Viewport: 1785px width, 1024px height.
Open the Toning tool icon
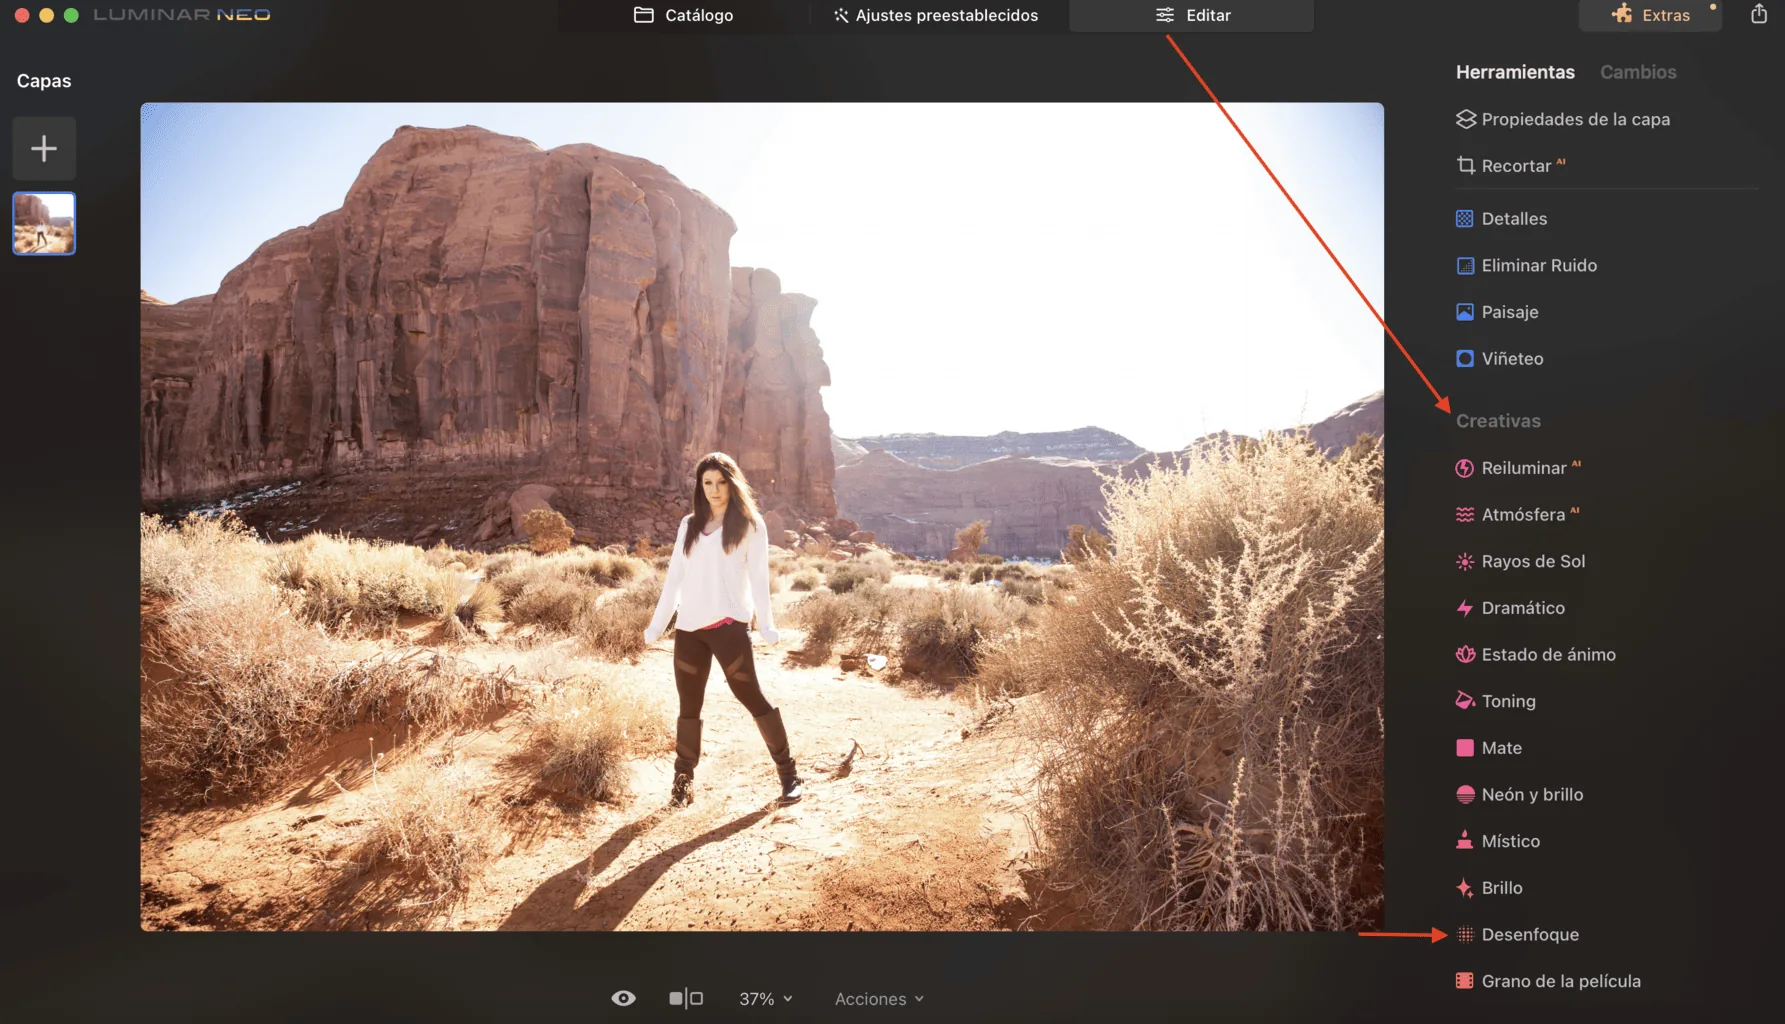pyautogui.click(x=1465, y=701)
